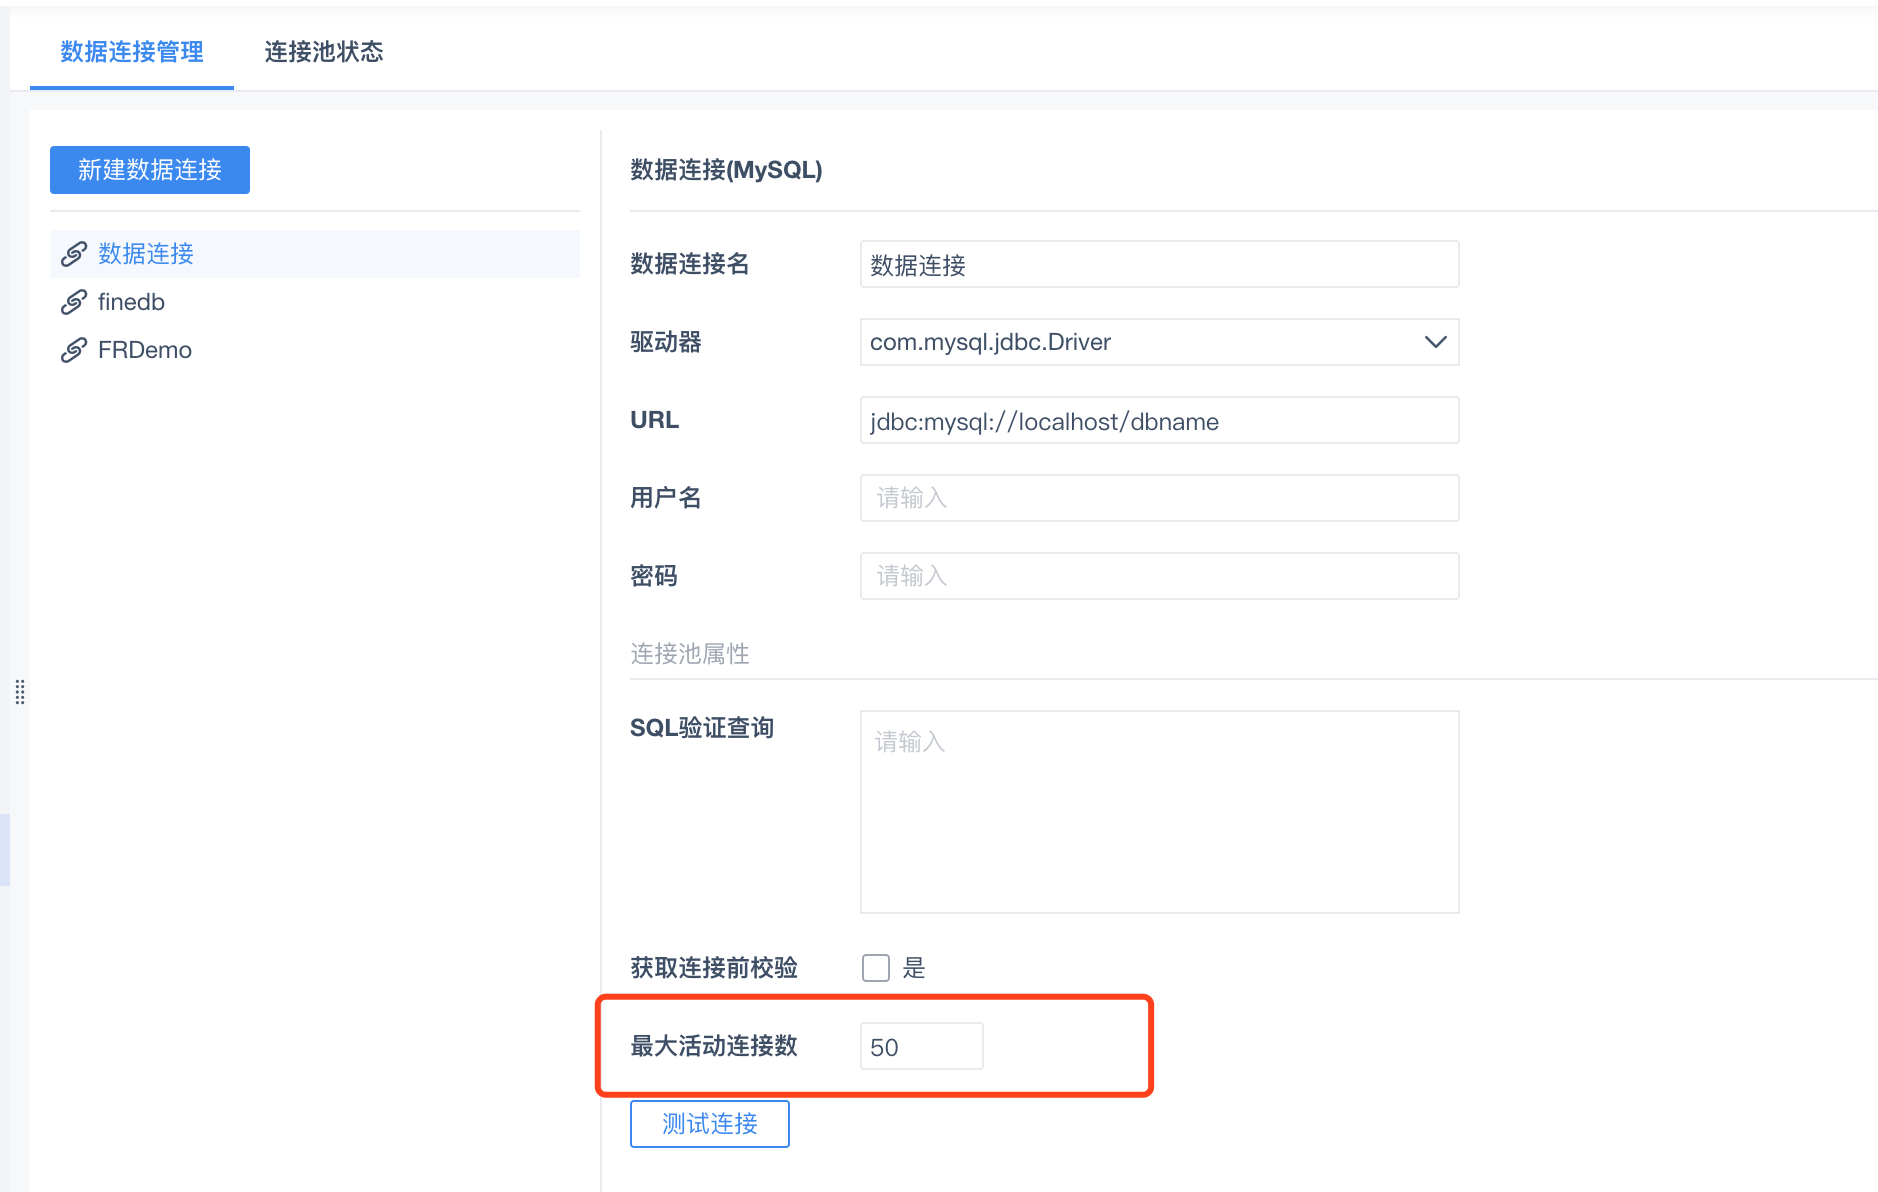Click the SQL验证查询 text area
Image resolution: width=1878 pixels, height=1192 pixels.
(1159, 811)
